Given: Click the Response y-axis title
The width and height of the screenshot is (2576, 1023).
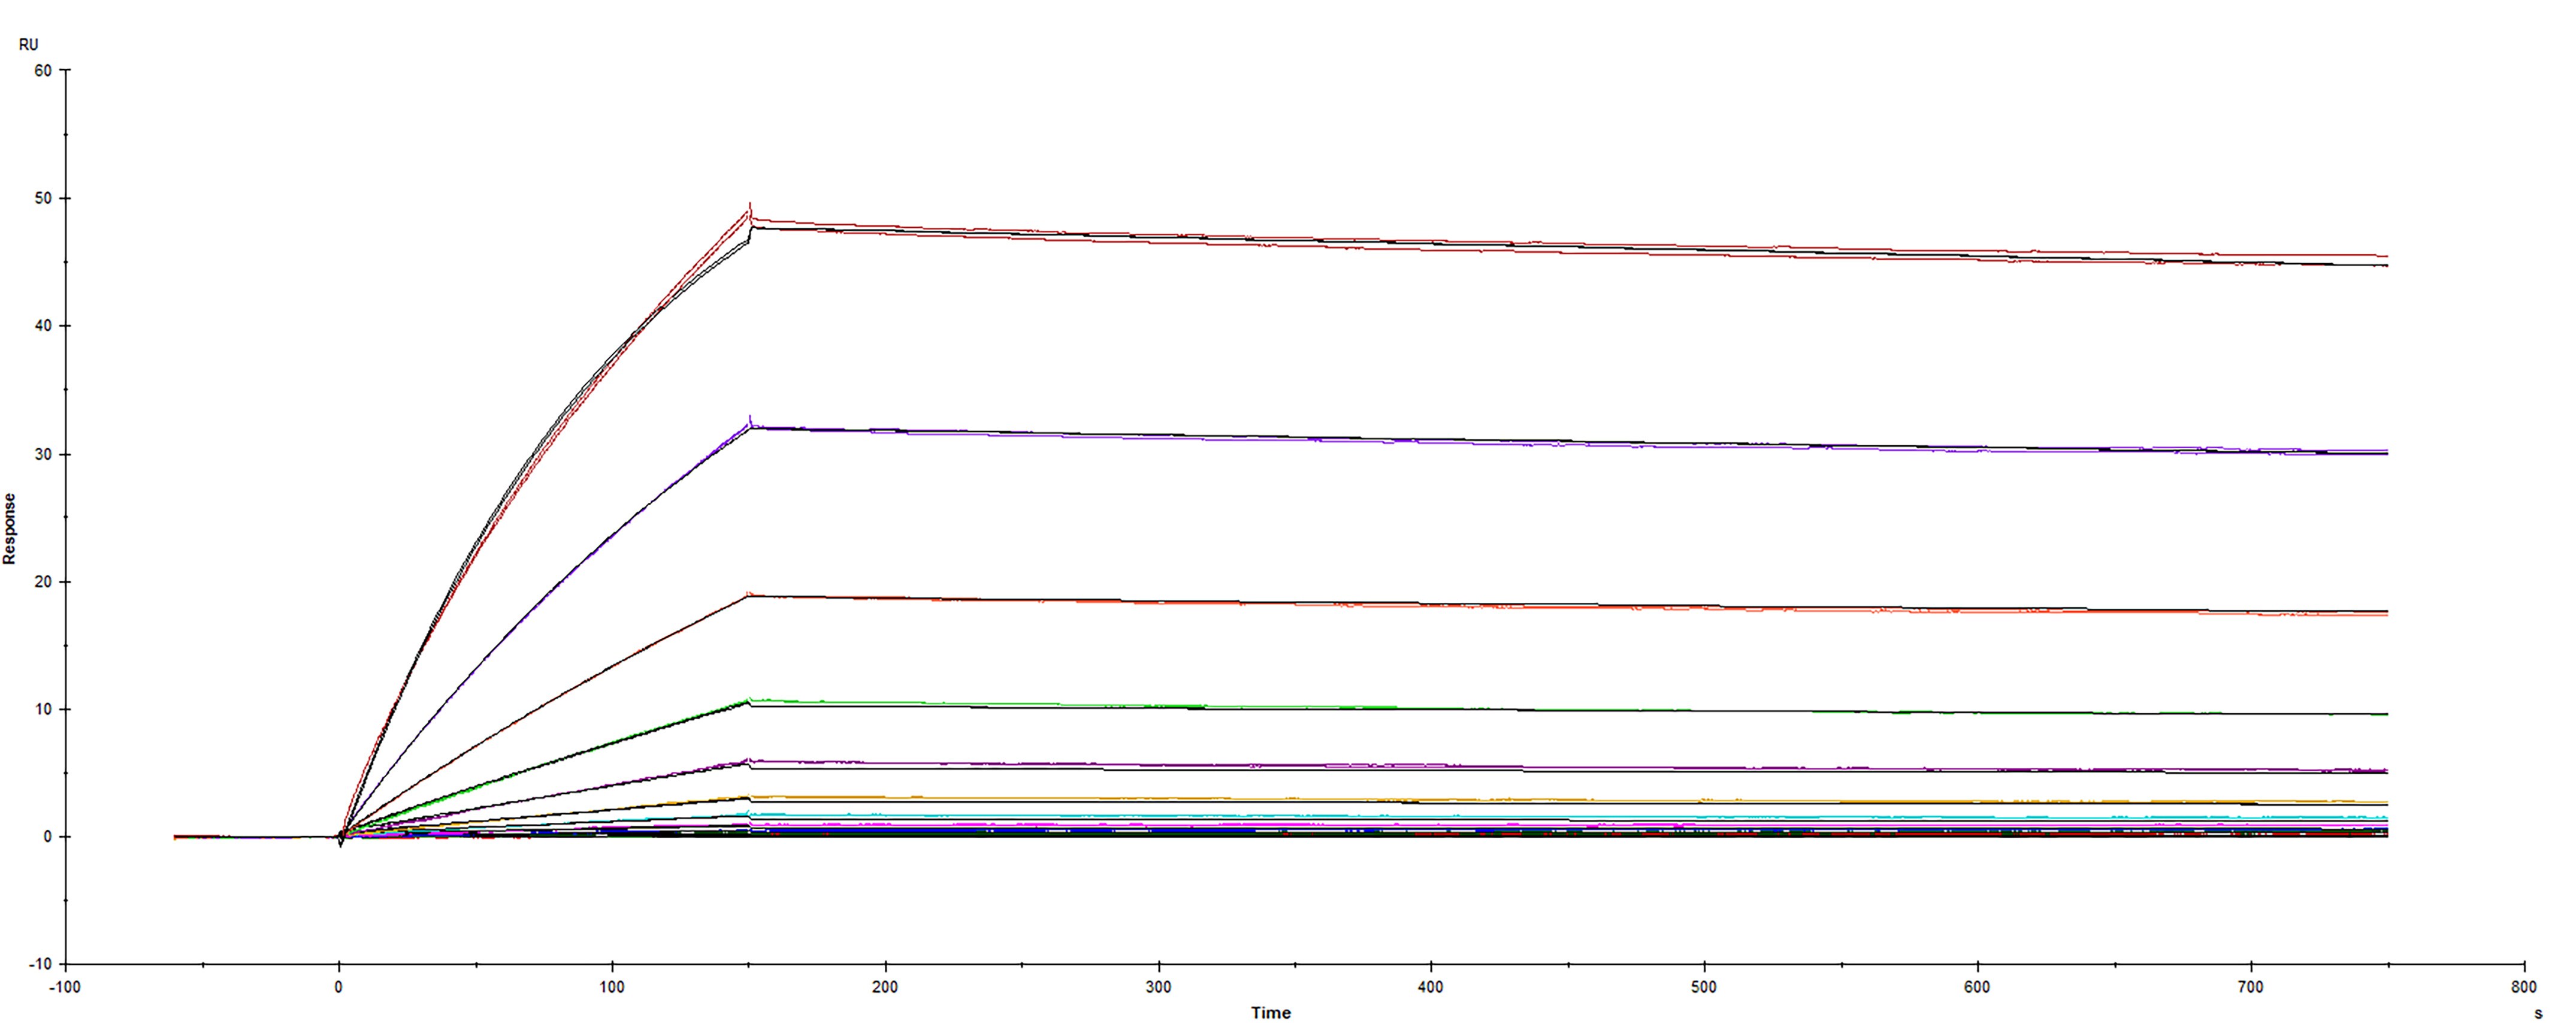Looking at the screenshot, I should tap(10, 529).
